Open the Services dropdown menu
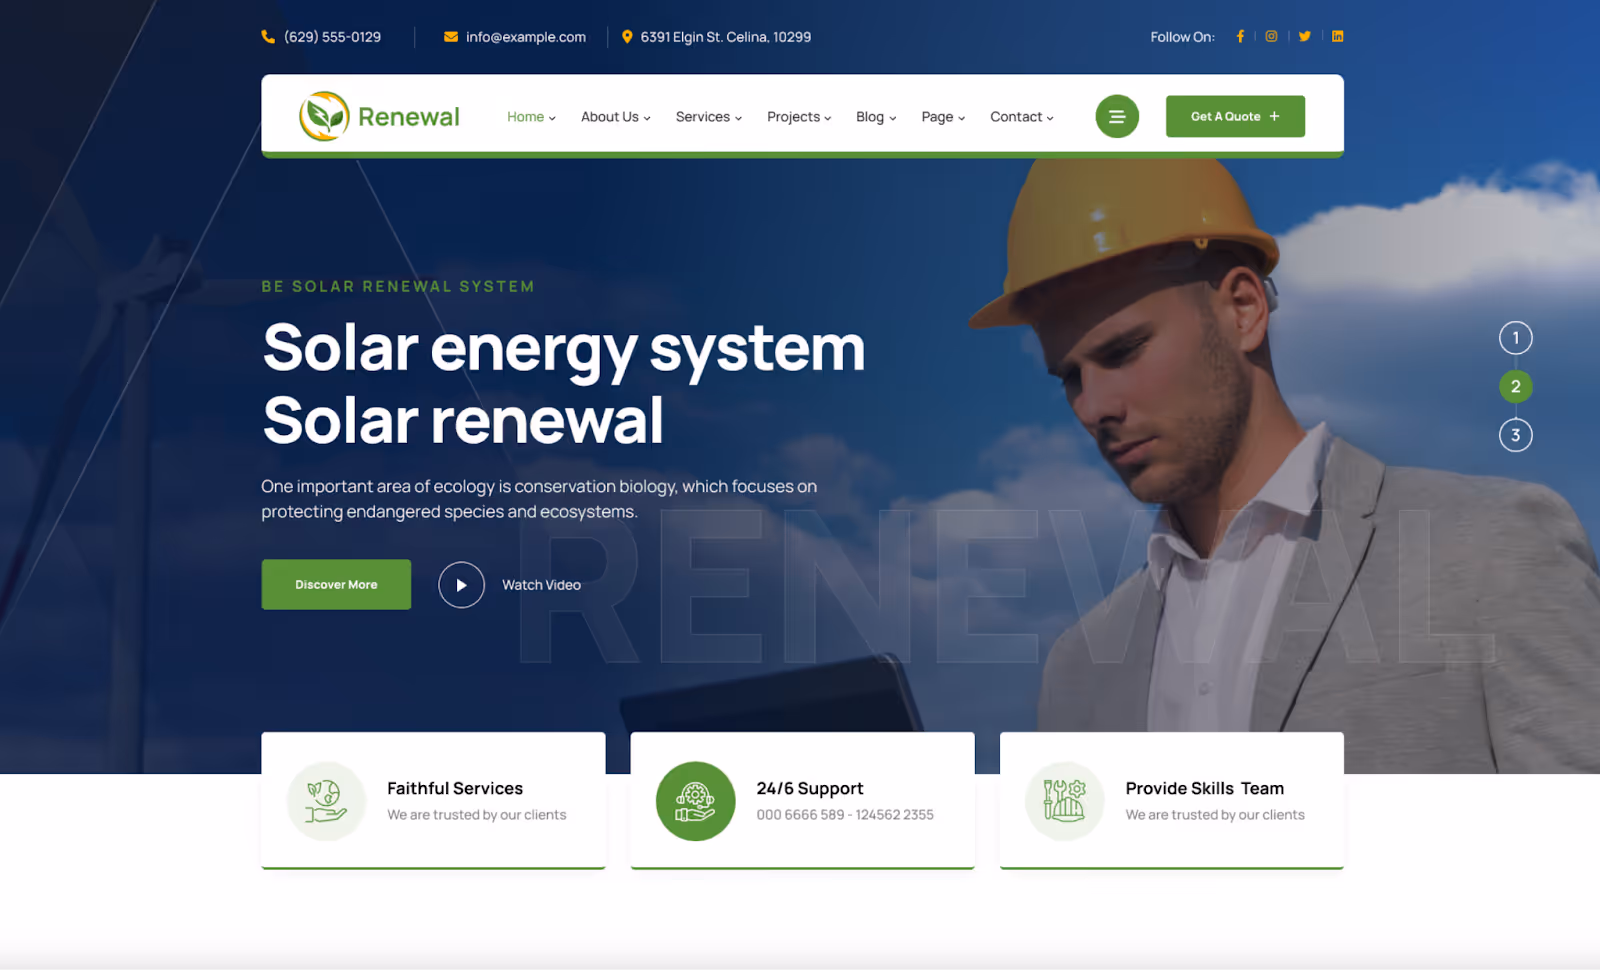The height and width of the screenshot is (970, 1600). [709, 117]
